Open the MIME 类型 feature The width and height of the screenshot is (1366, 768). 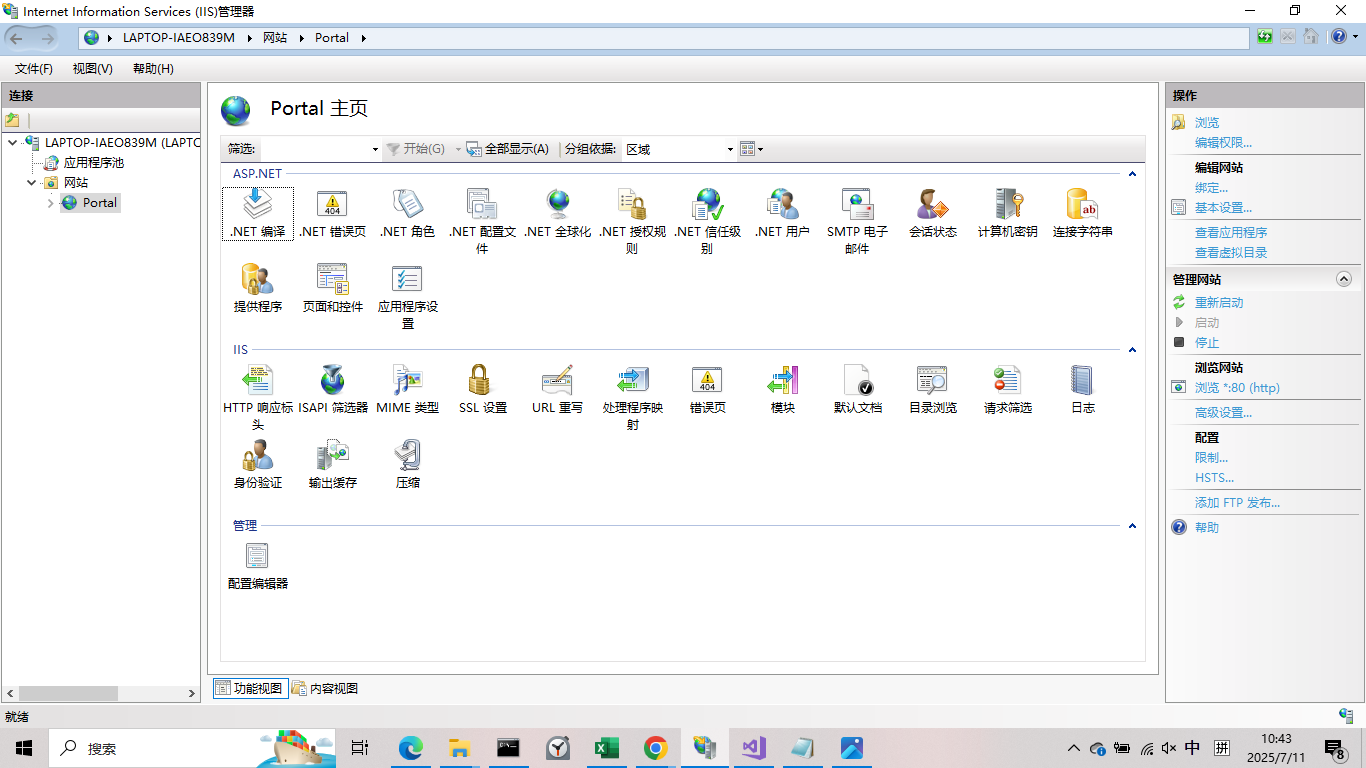click(407, 389)
